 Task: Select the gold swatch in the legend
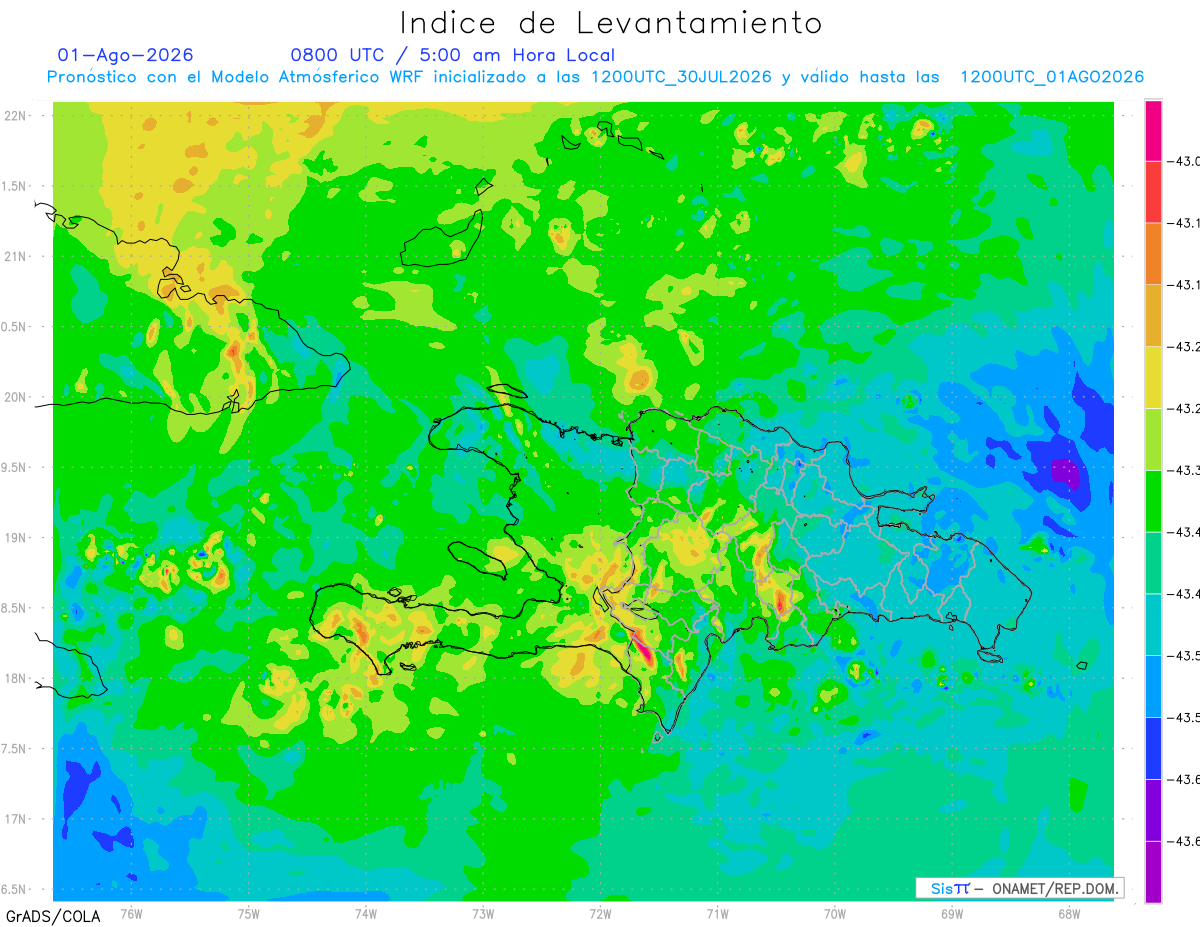point(1153,316)
